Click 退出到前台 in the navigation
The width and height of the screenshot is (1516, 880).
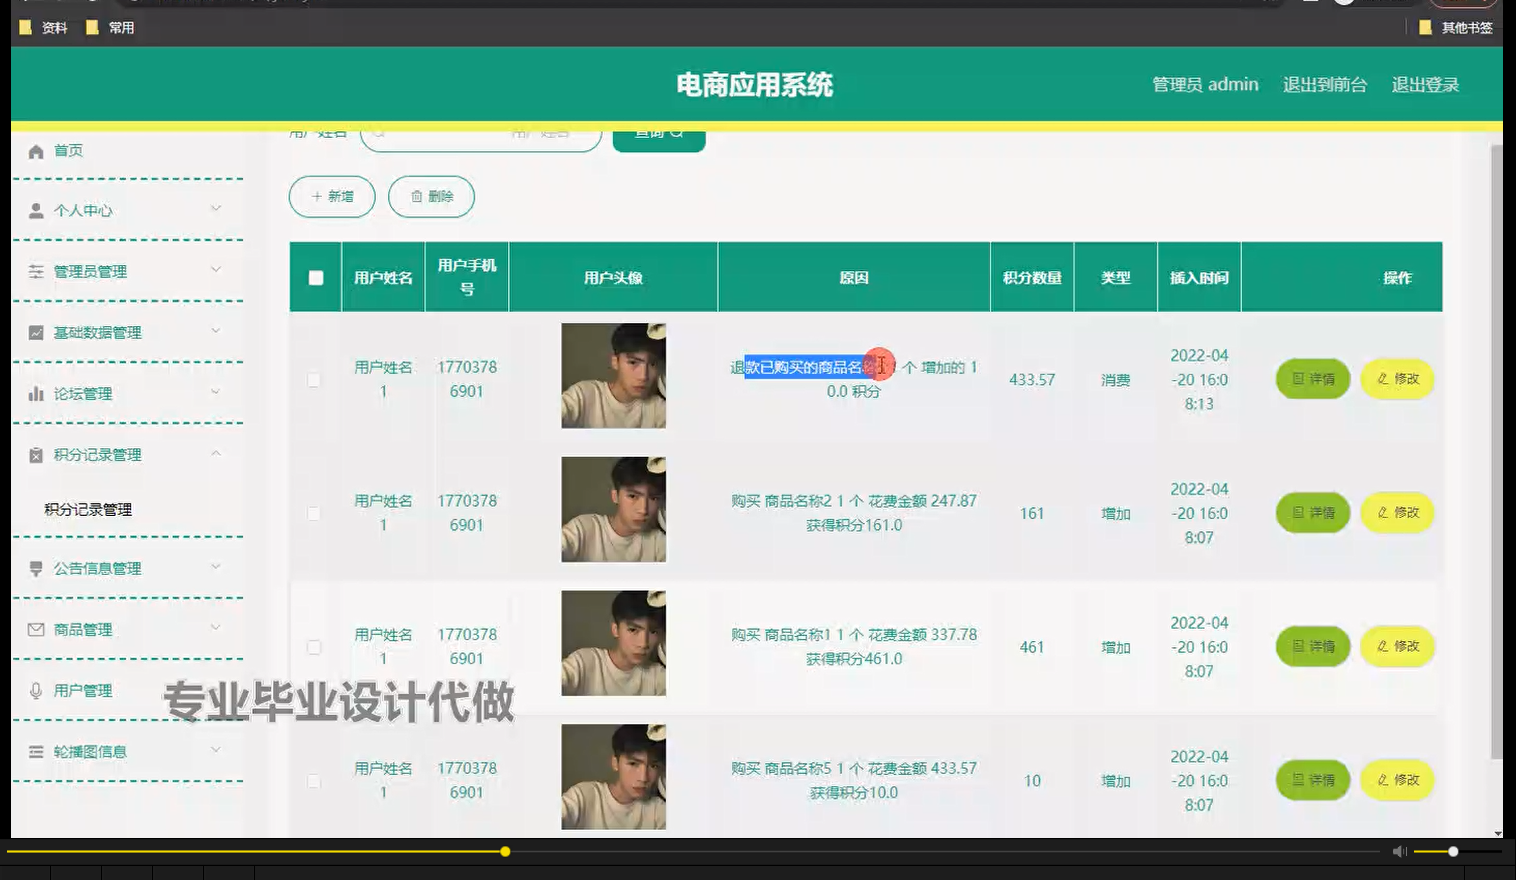tap(1326, 85)
